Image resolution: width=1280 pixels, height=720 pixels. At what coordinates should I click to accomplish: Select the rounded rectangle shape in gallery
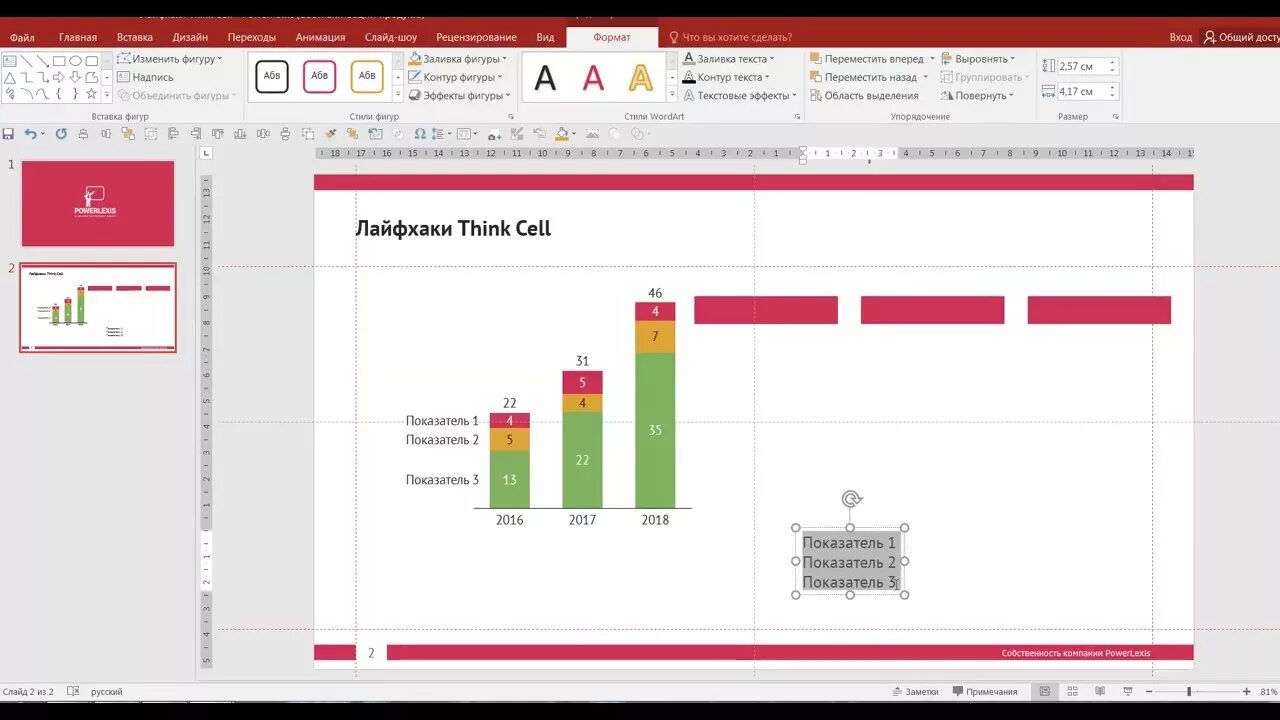pos(92,61)
